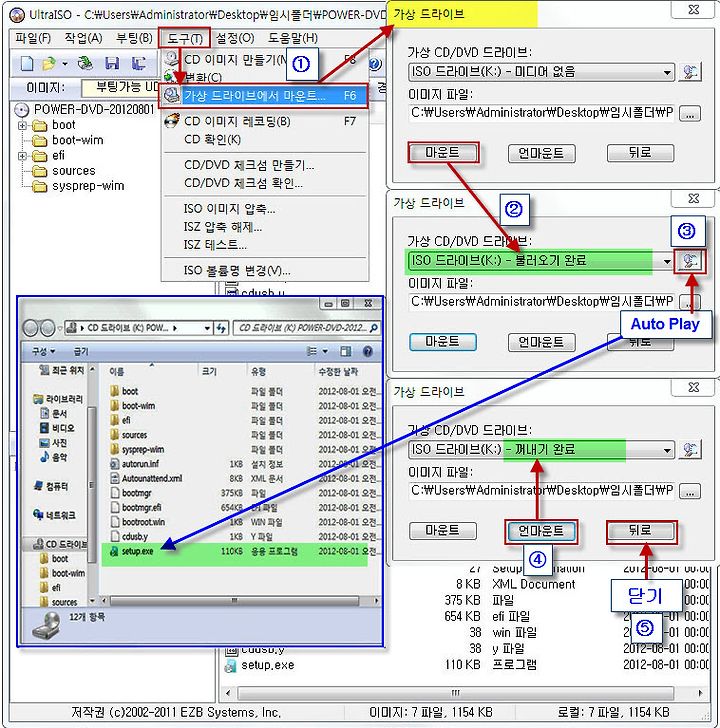Screen dimensions: 720x728
Task: Open the dropdown arrow beside Open icon
Action: (x=65, y=64)
